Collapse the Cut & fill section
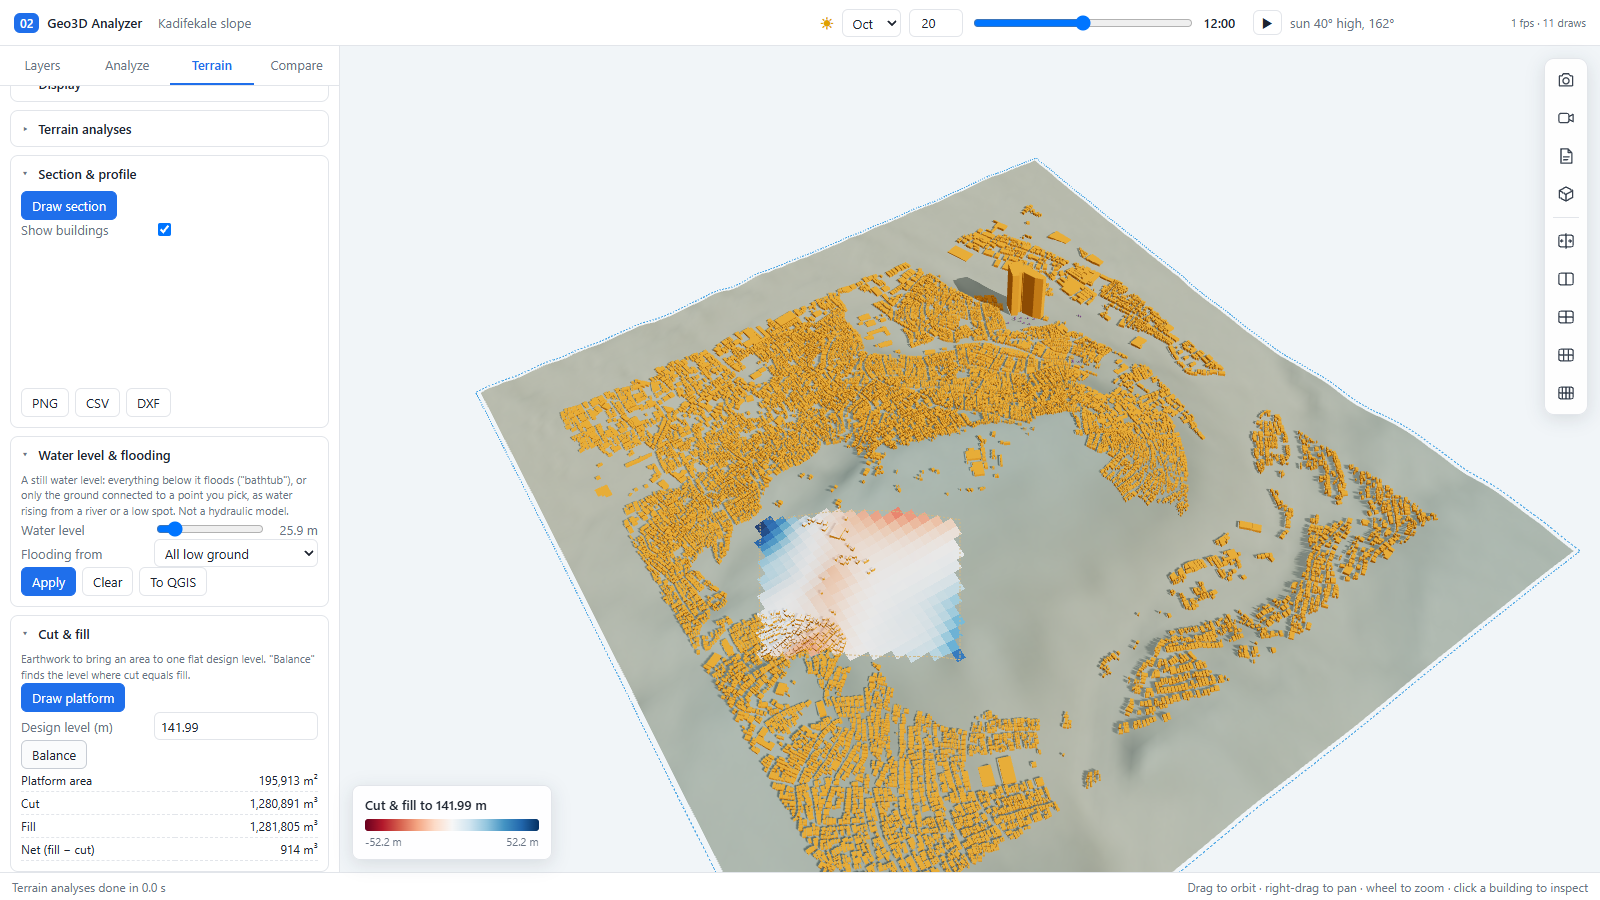Screen dimensions: 1600x900 pos(64,634)
